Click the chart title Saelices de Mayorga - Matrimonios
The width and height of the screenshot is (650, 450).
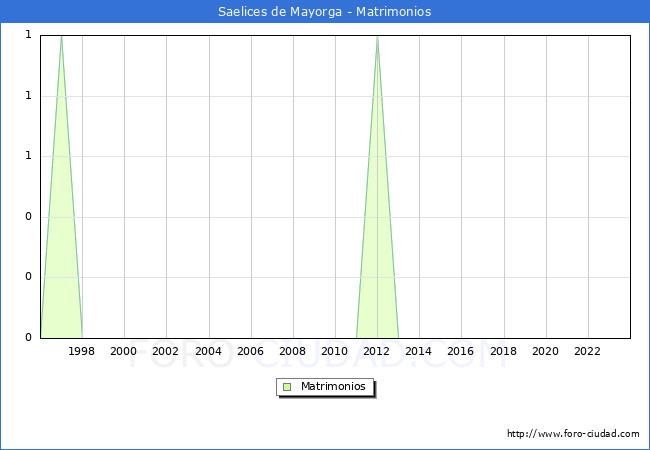click(x=325, y=12)
